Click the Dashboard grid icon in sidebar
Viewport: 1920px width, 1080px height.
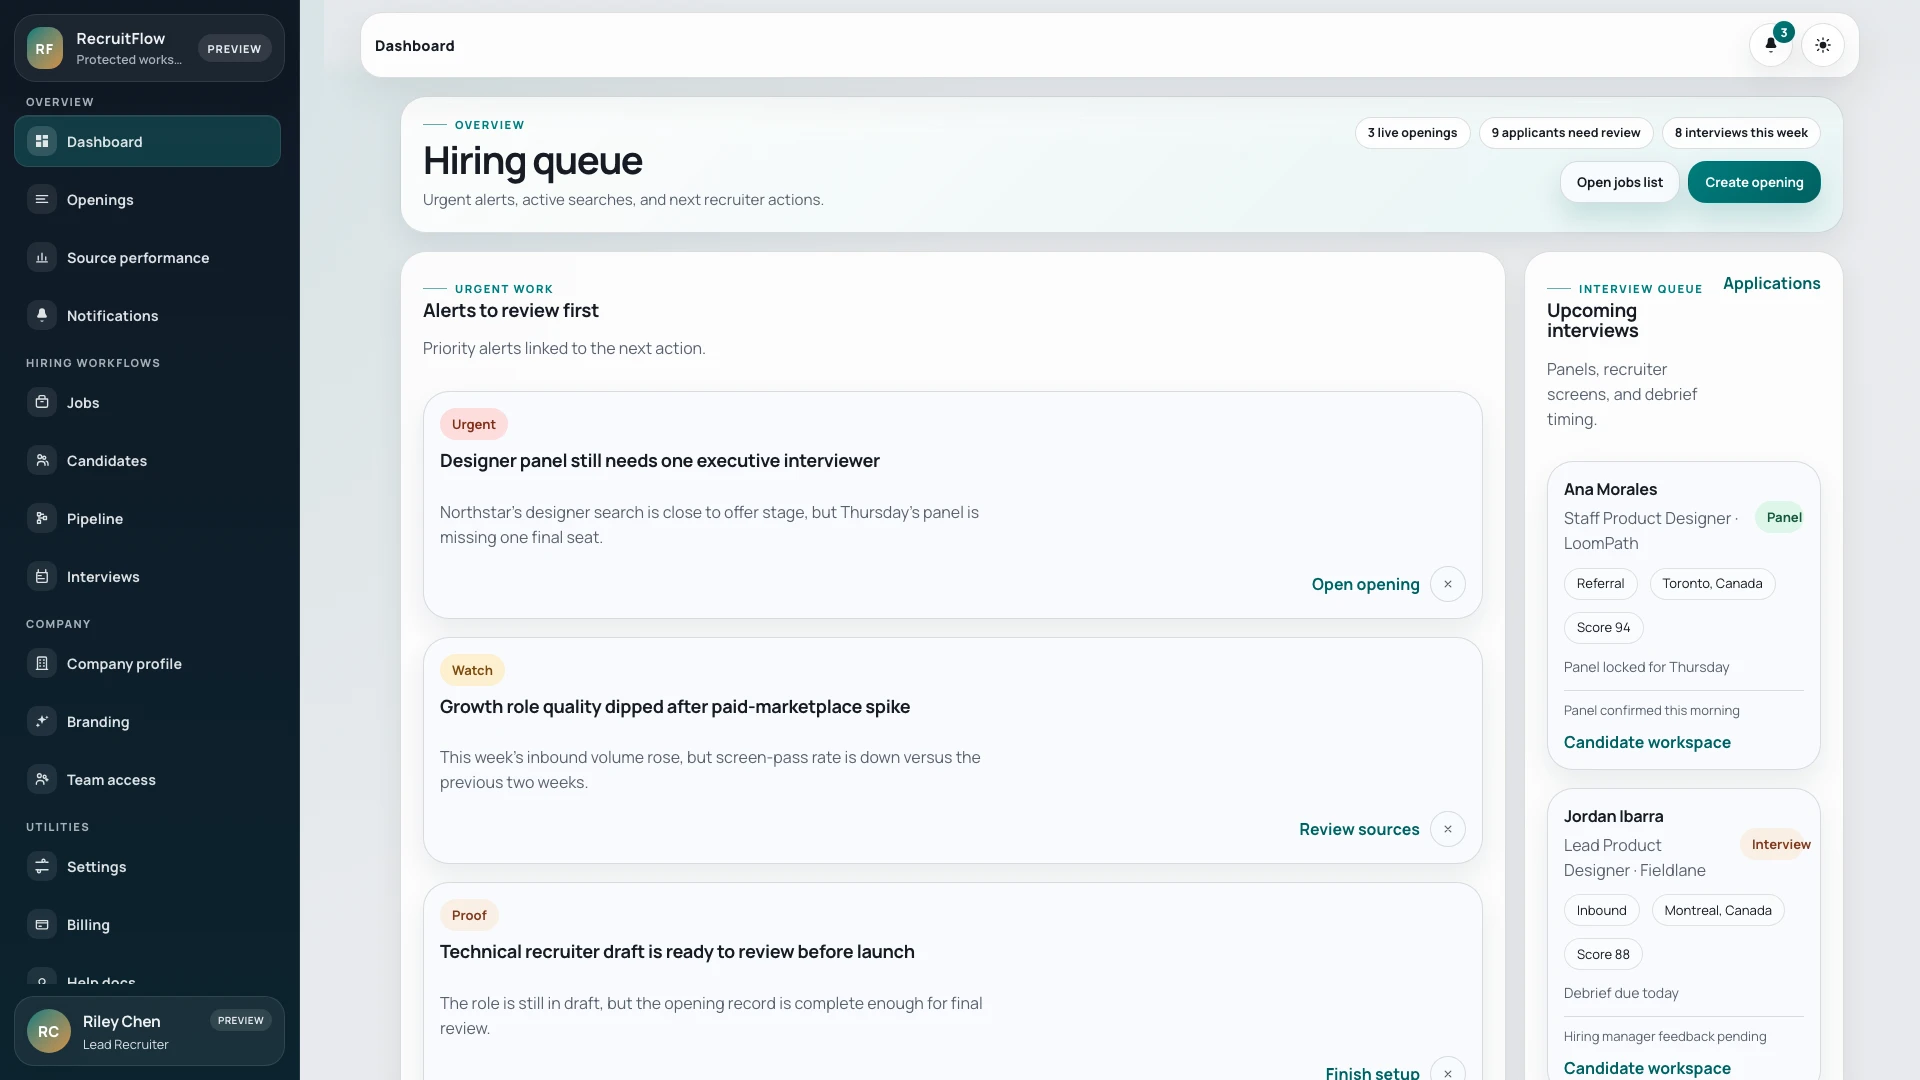click(42, 141)
